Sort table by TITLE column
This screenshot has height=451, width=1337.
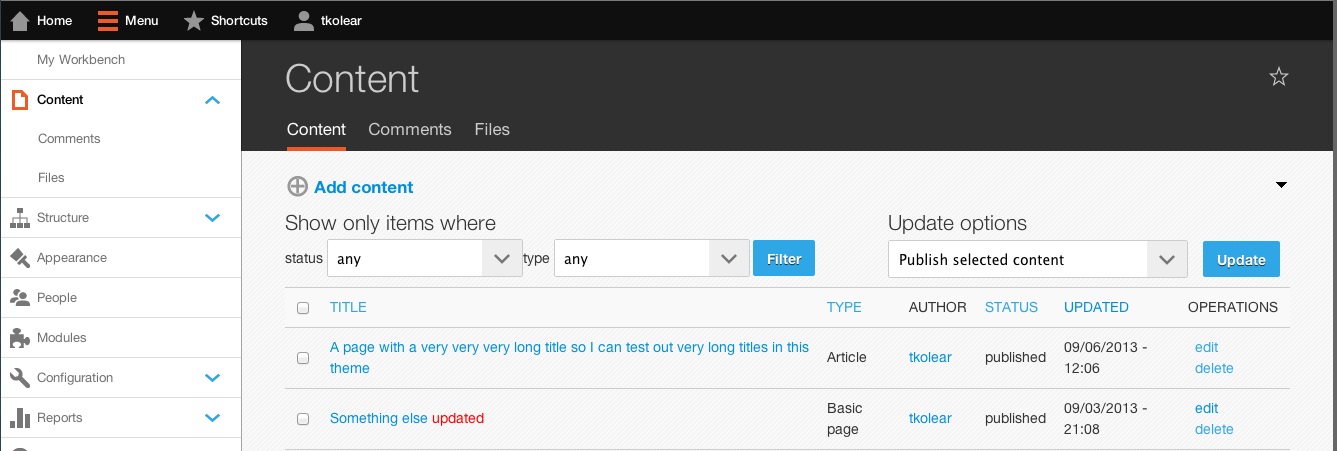[348, 308]
